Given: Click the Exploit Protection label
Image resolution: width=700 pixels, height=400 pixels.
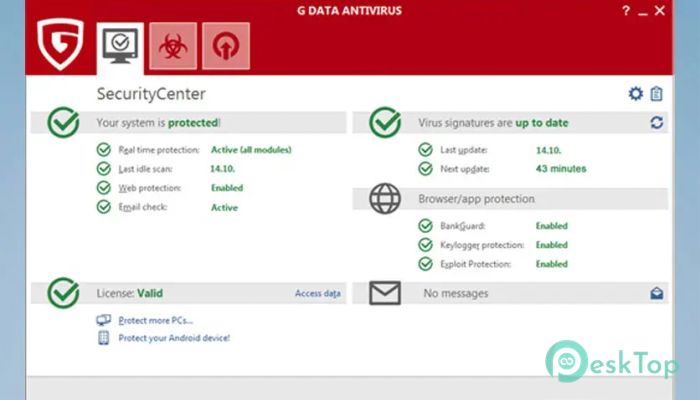Looking at the screenshot, I should coord(475,264).
